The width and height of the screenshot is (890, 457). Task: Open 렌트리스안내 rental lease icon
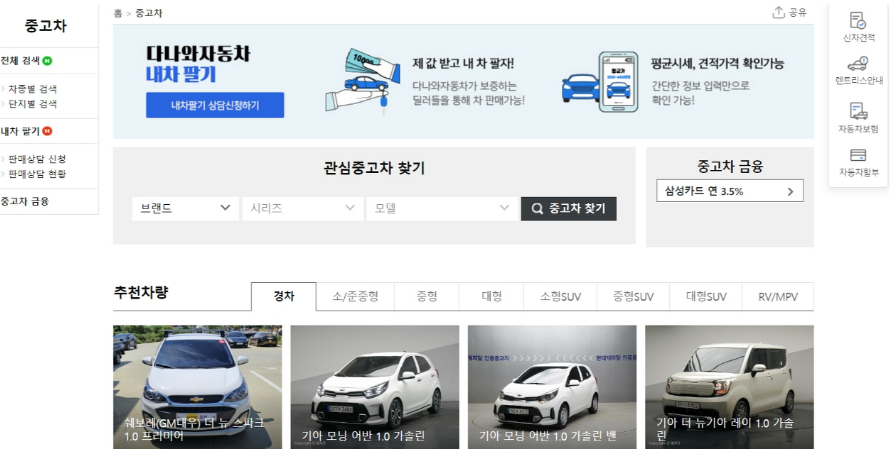point(858,64)
